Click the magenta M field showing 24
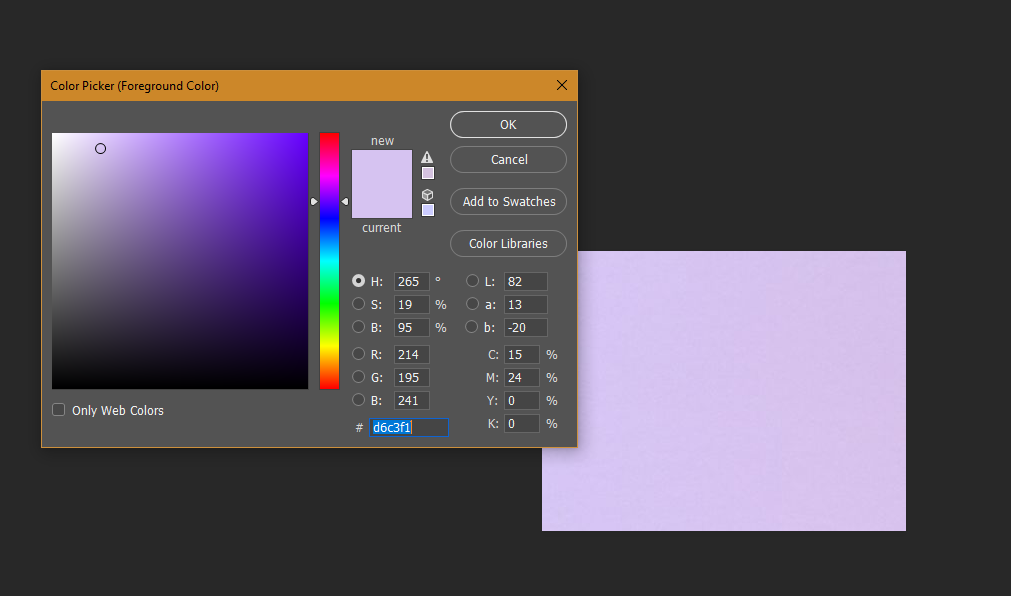1011x596 pixels. (522, 377)
